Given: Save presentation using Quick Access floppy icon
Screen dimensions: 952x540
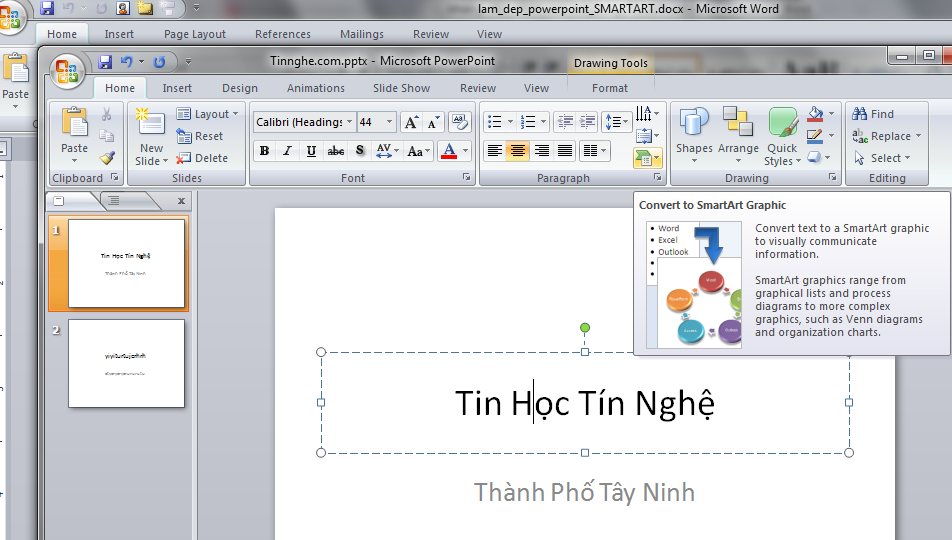Looking at the screenshot, I should pos(105,62).
